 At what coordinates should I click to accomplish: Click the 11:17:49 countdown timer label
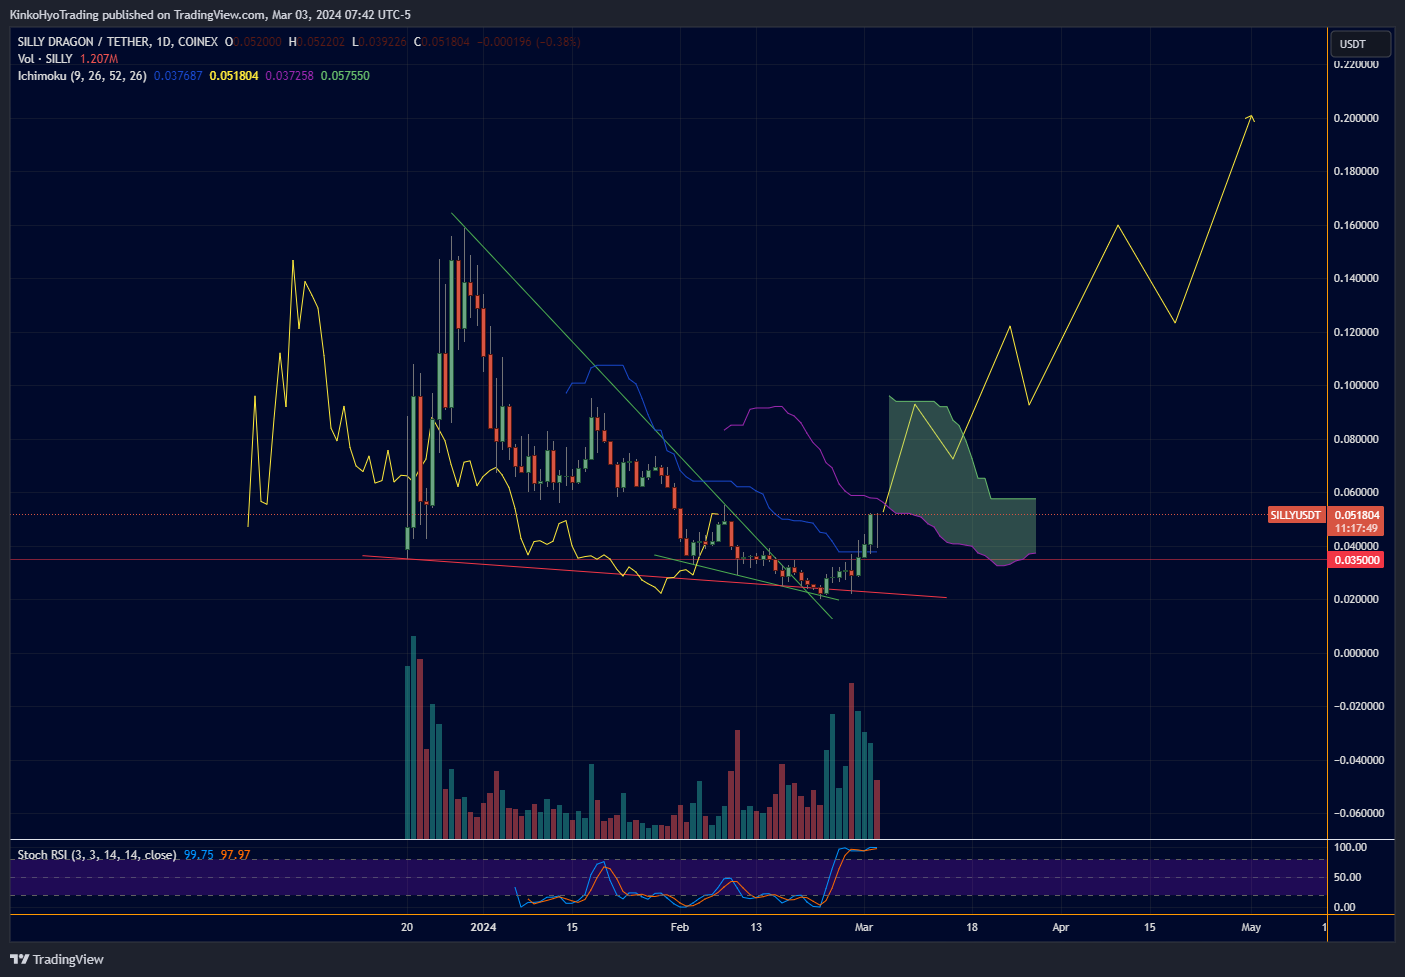[x=1357, y=528]
